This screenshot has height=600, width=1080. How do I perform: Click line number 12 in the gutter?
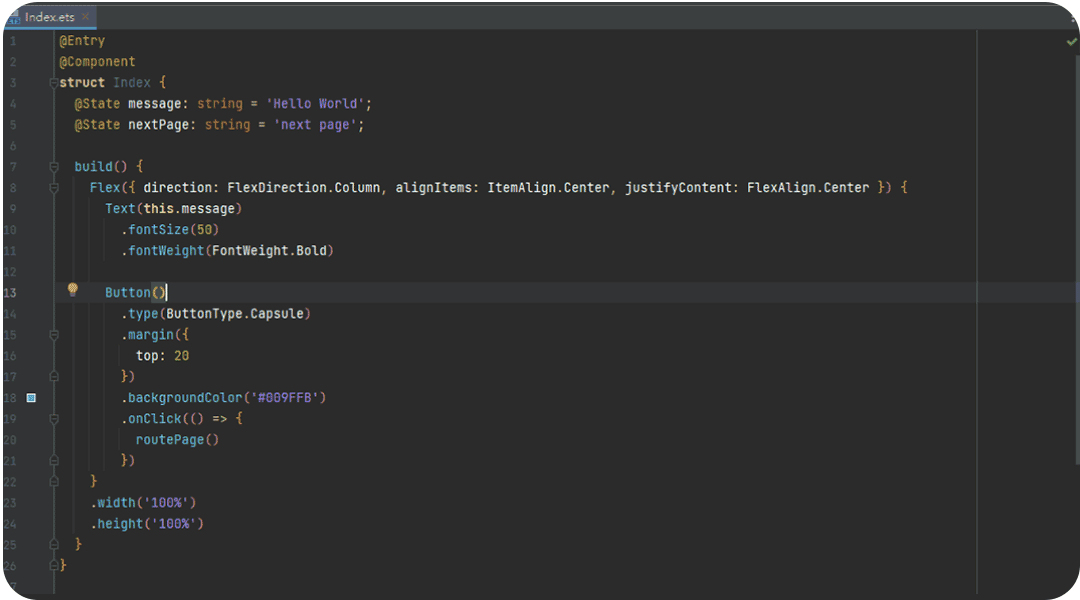point(10,272)
